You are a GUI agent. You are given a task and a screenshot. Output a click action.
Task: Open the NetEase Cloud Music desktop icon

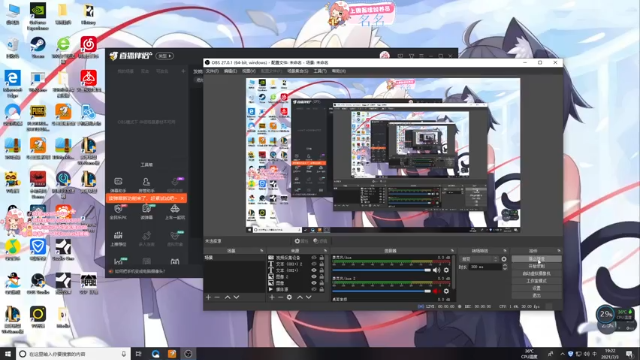coord(89,44)
